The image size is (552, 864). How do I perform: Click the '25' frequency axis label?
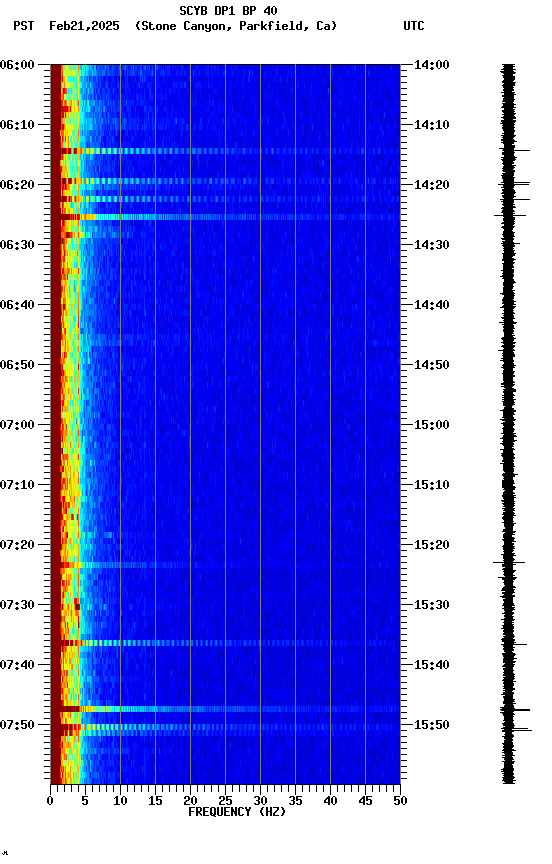coord(225,801)
